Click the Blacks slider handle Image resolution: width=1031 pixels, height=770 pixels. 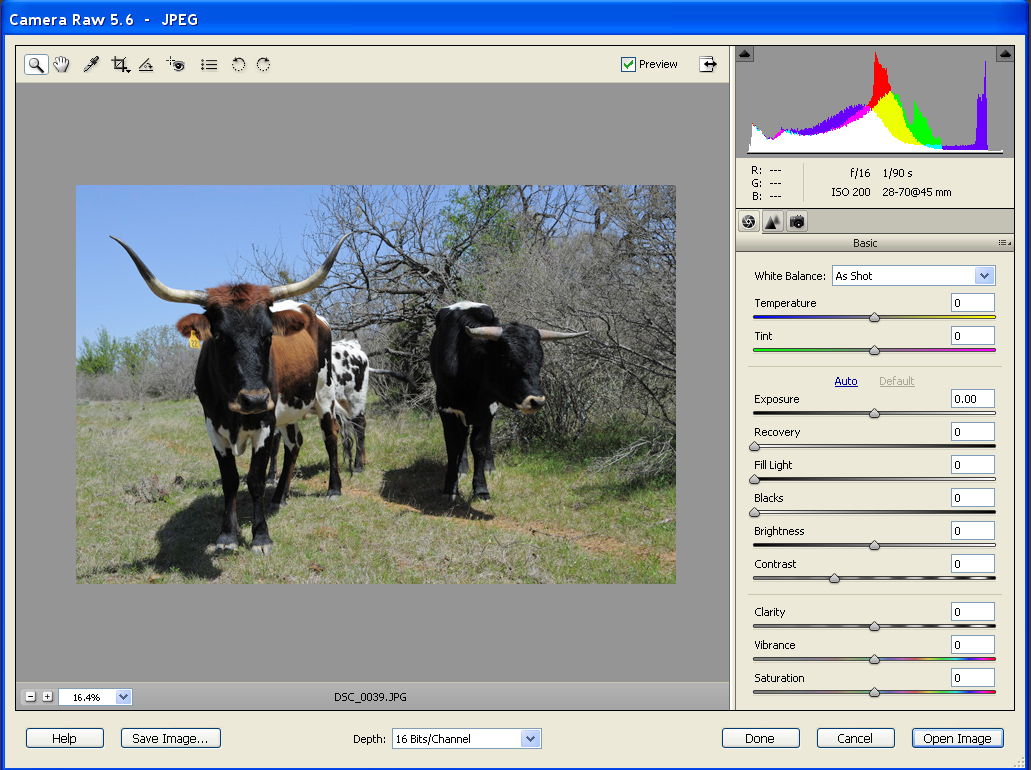755,512
